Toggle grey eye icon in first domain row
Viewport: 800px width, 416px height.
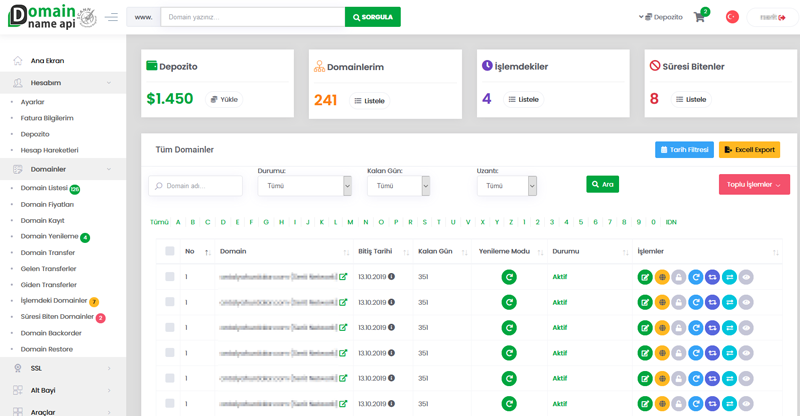click(746, 277)
